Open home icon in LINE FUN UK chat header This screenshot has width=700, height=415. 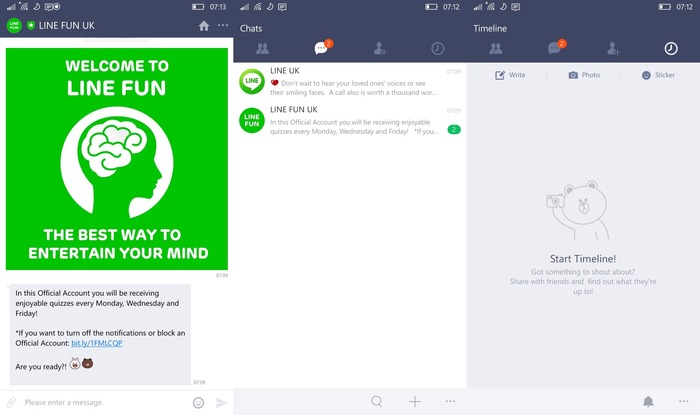coord(204,26)
